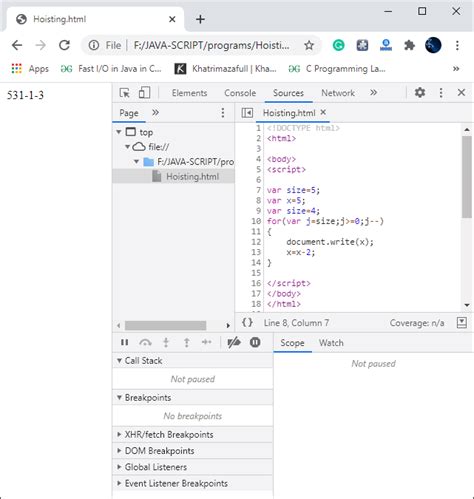Viewport: 474px width, 499px height.
Task: Show more DevTools tabs chevron
Action: (x=374, y=92)
